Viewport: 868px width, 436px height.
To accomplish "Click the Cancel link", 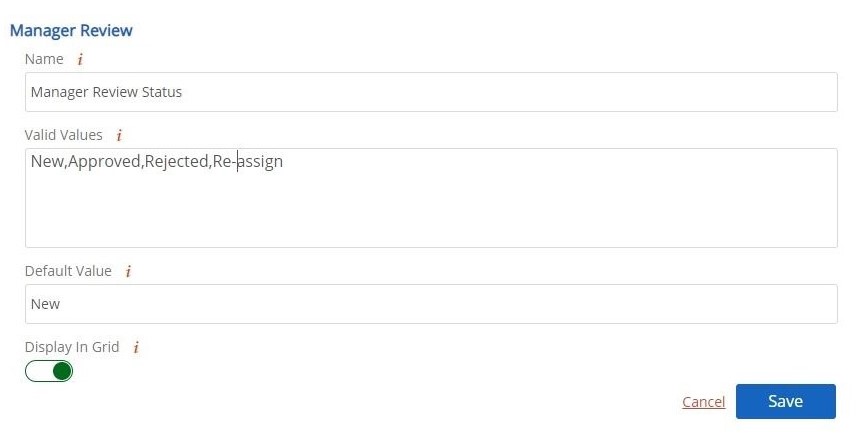I will click(x=703, y=402).
